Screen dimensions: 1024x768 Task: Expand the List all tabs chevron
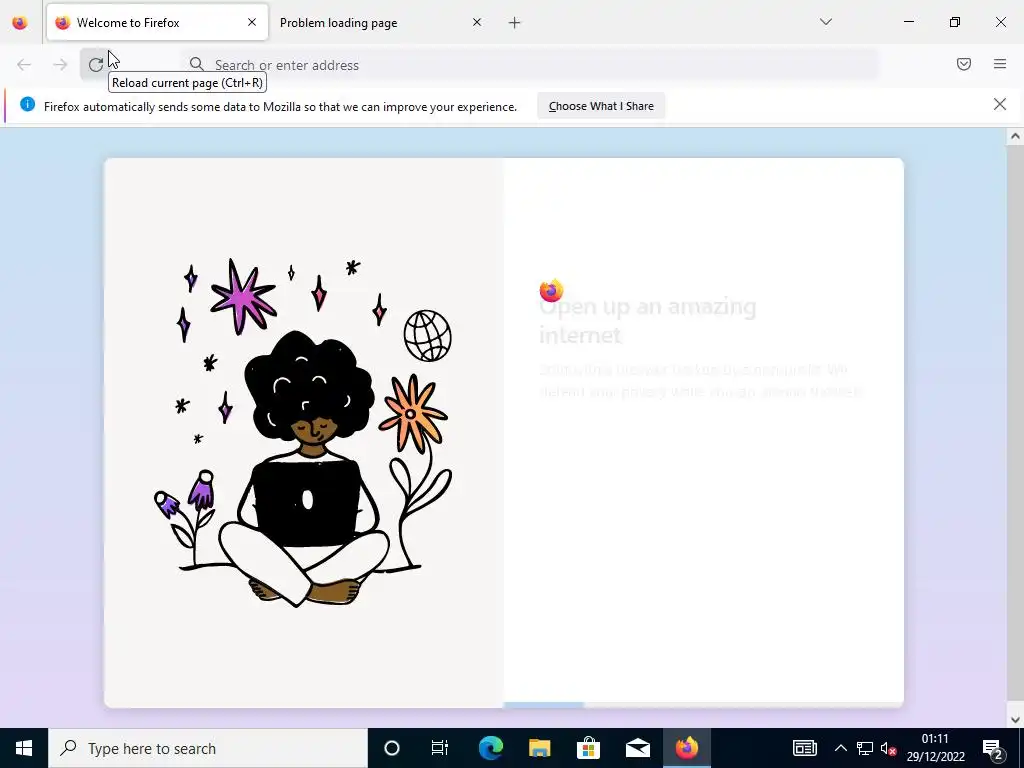pos(826,22)
